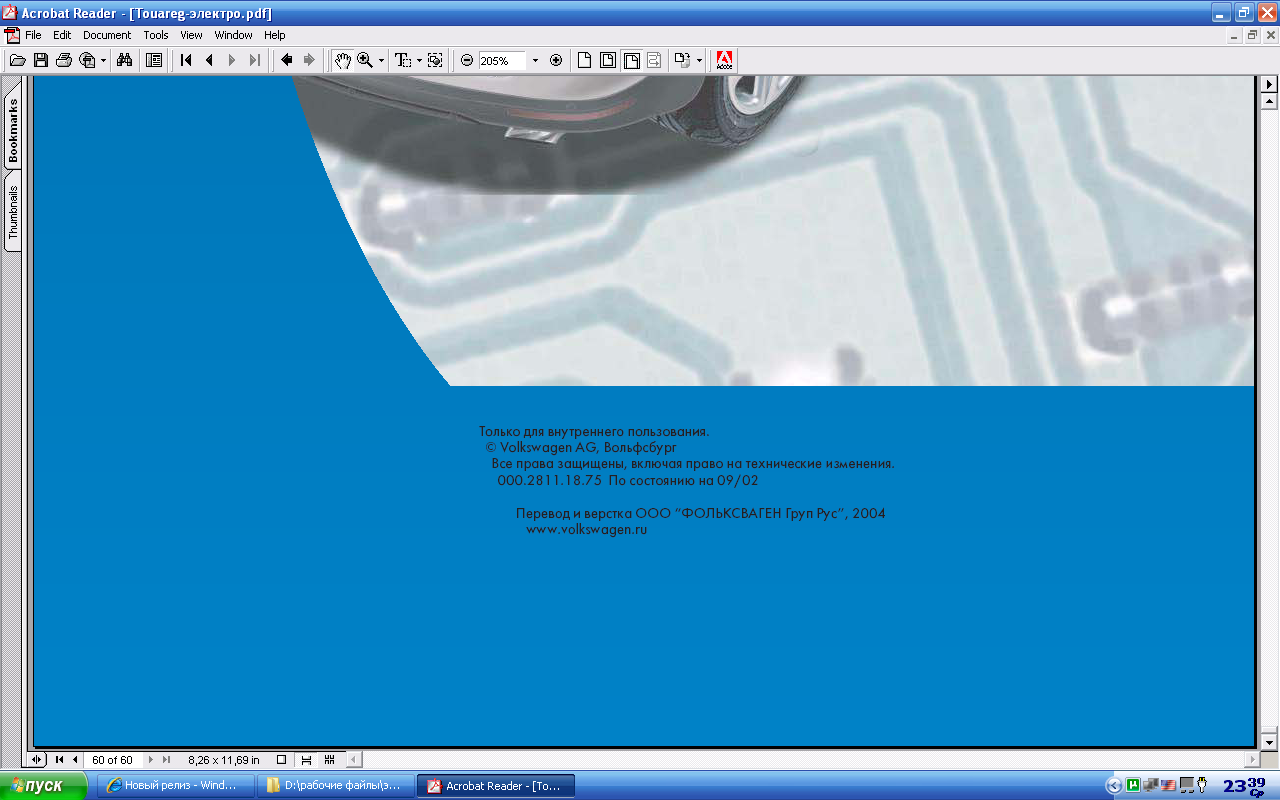Click the Open file folder icon
1280x800 pixels.
[x=17, y=60]
